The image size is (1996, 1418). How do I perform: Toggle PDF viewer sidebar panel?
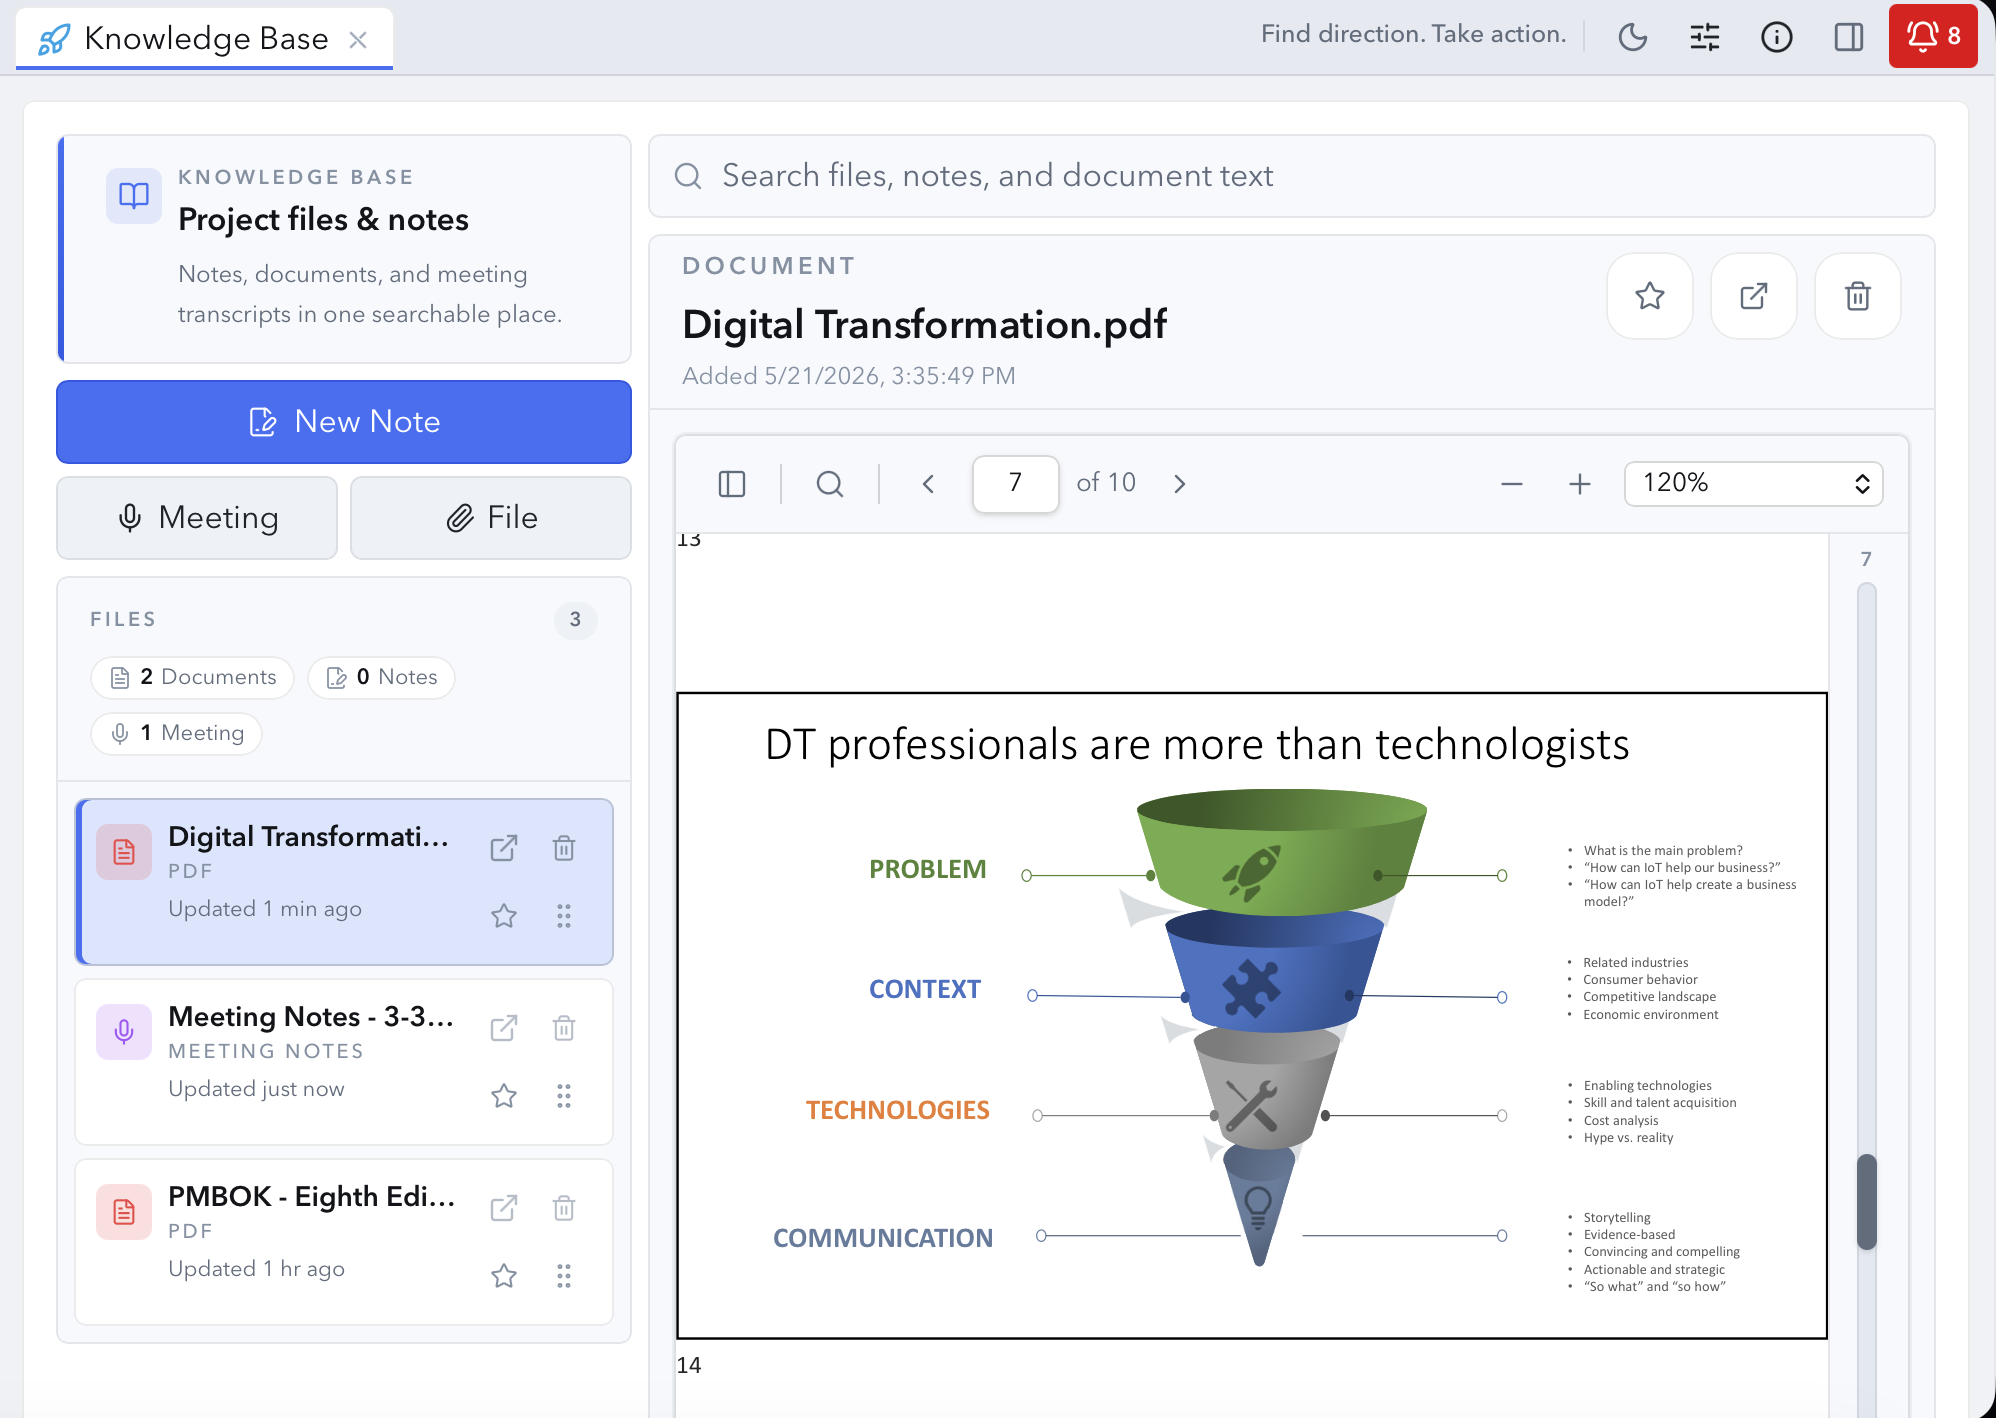tap(732, 484)
